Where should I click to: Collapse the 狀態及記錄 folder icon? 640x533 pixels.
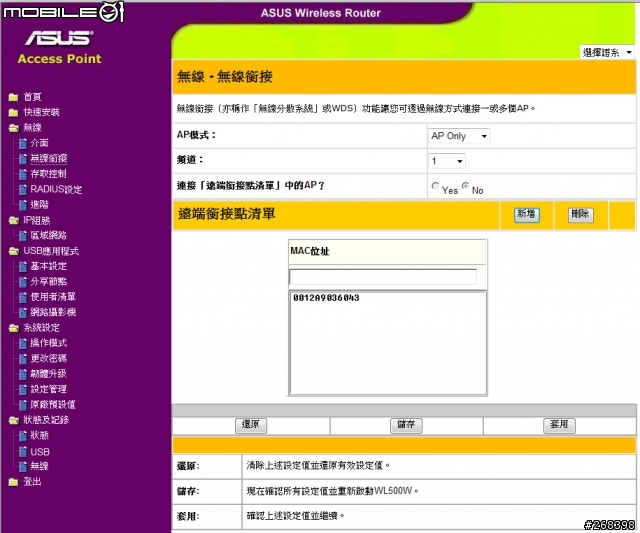click(x=13, y=420)
